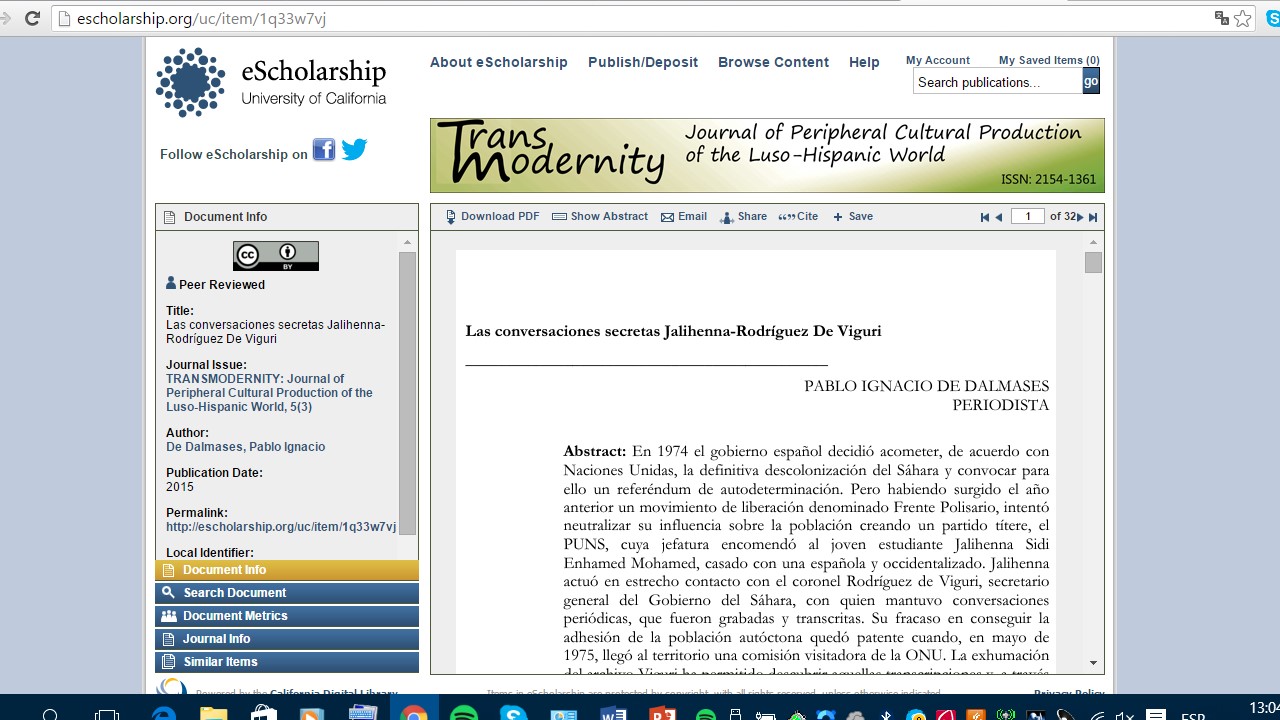The image size is (1280, 720).
Task: Open Help menu
Action: (x=864, y=62)
